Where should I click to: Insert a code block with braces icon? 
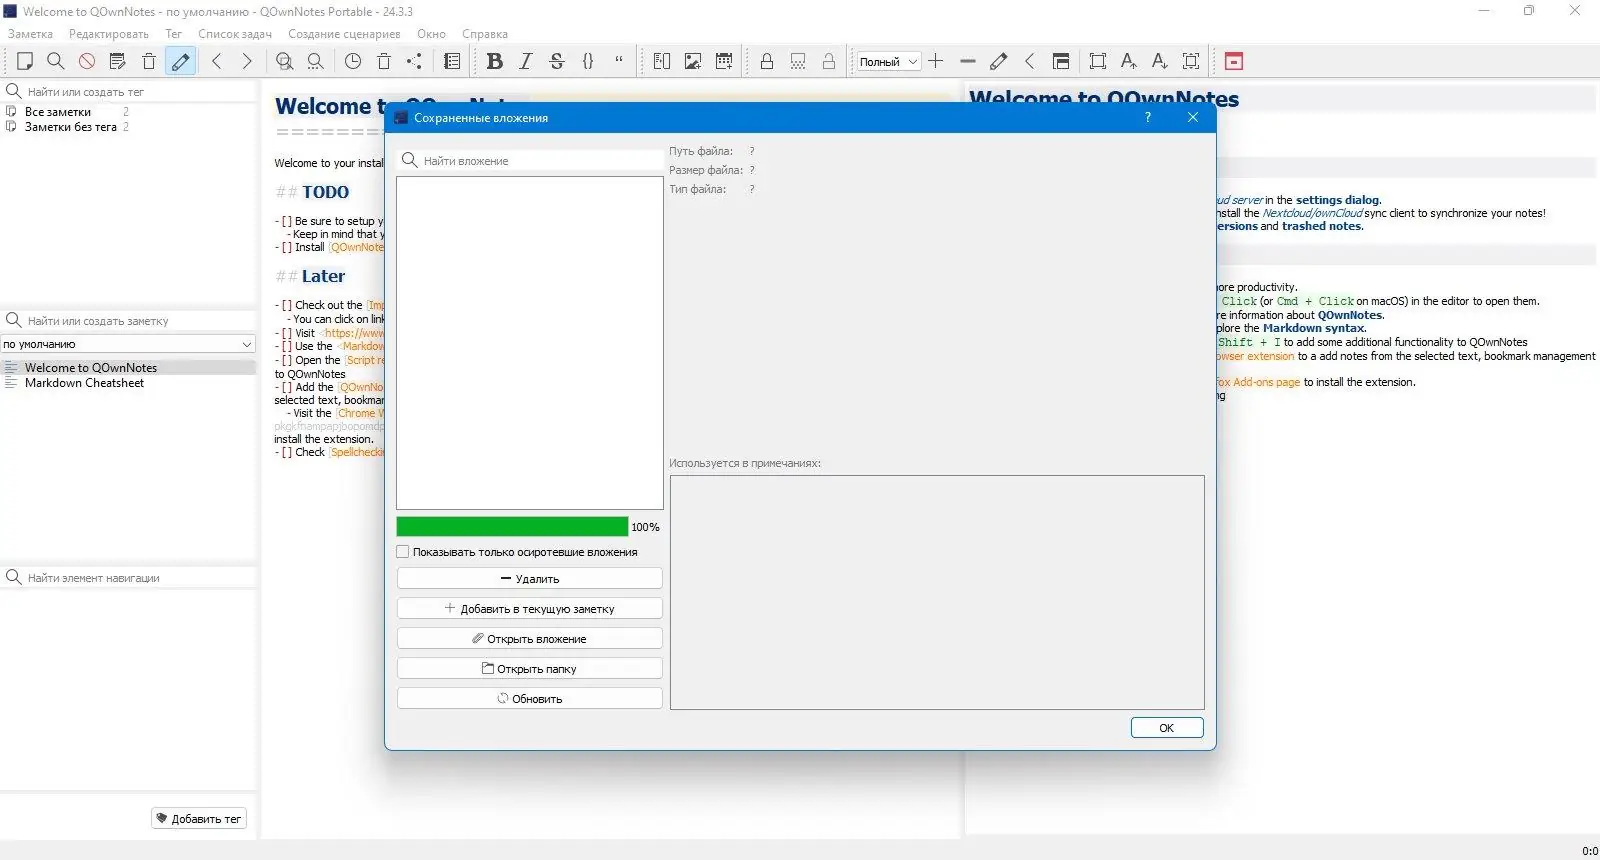(588, 61)
